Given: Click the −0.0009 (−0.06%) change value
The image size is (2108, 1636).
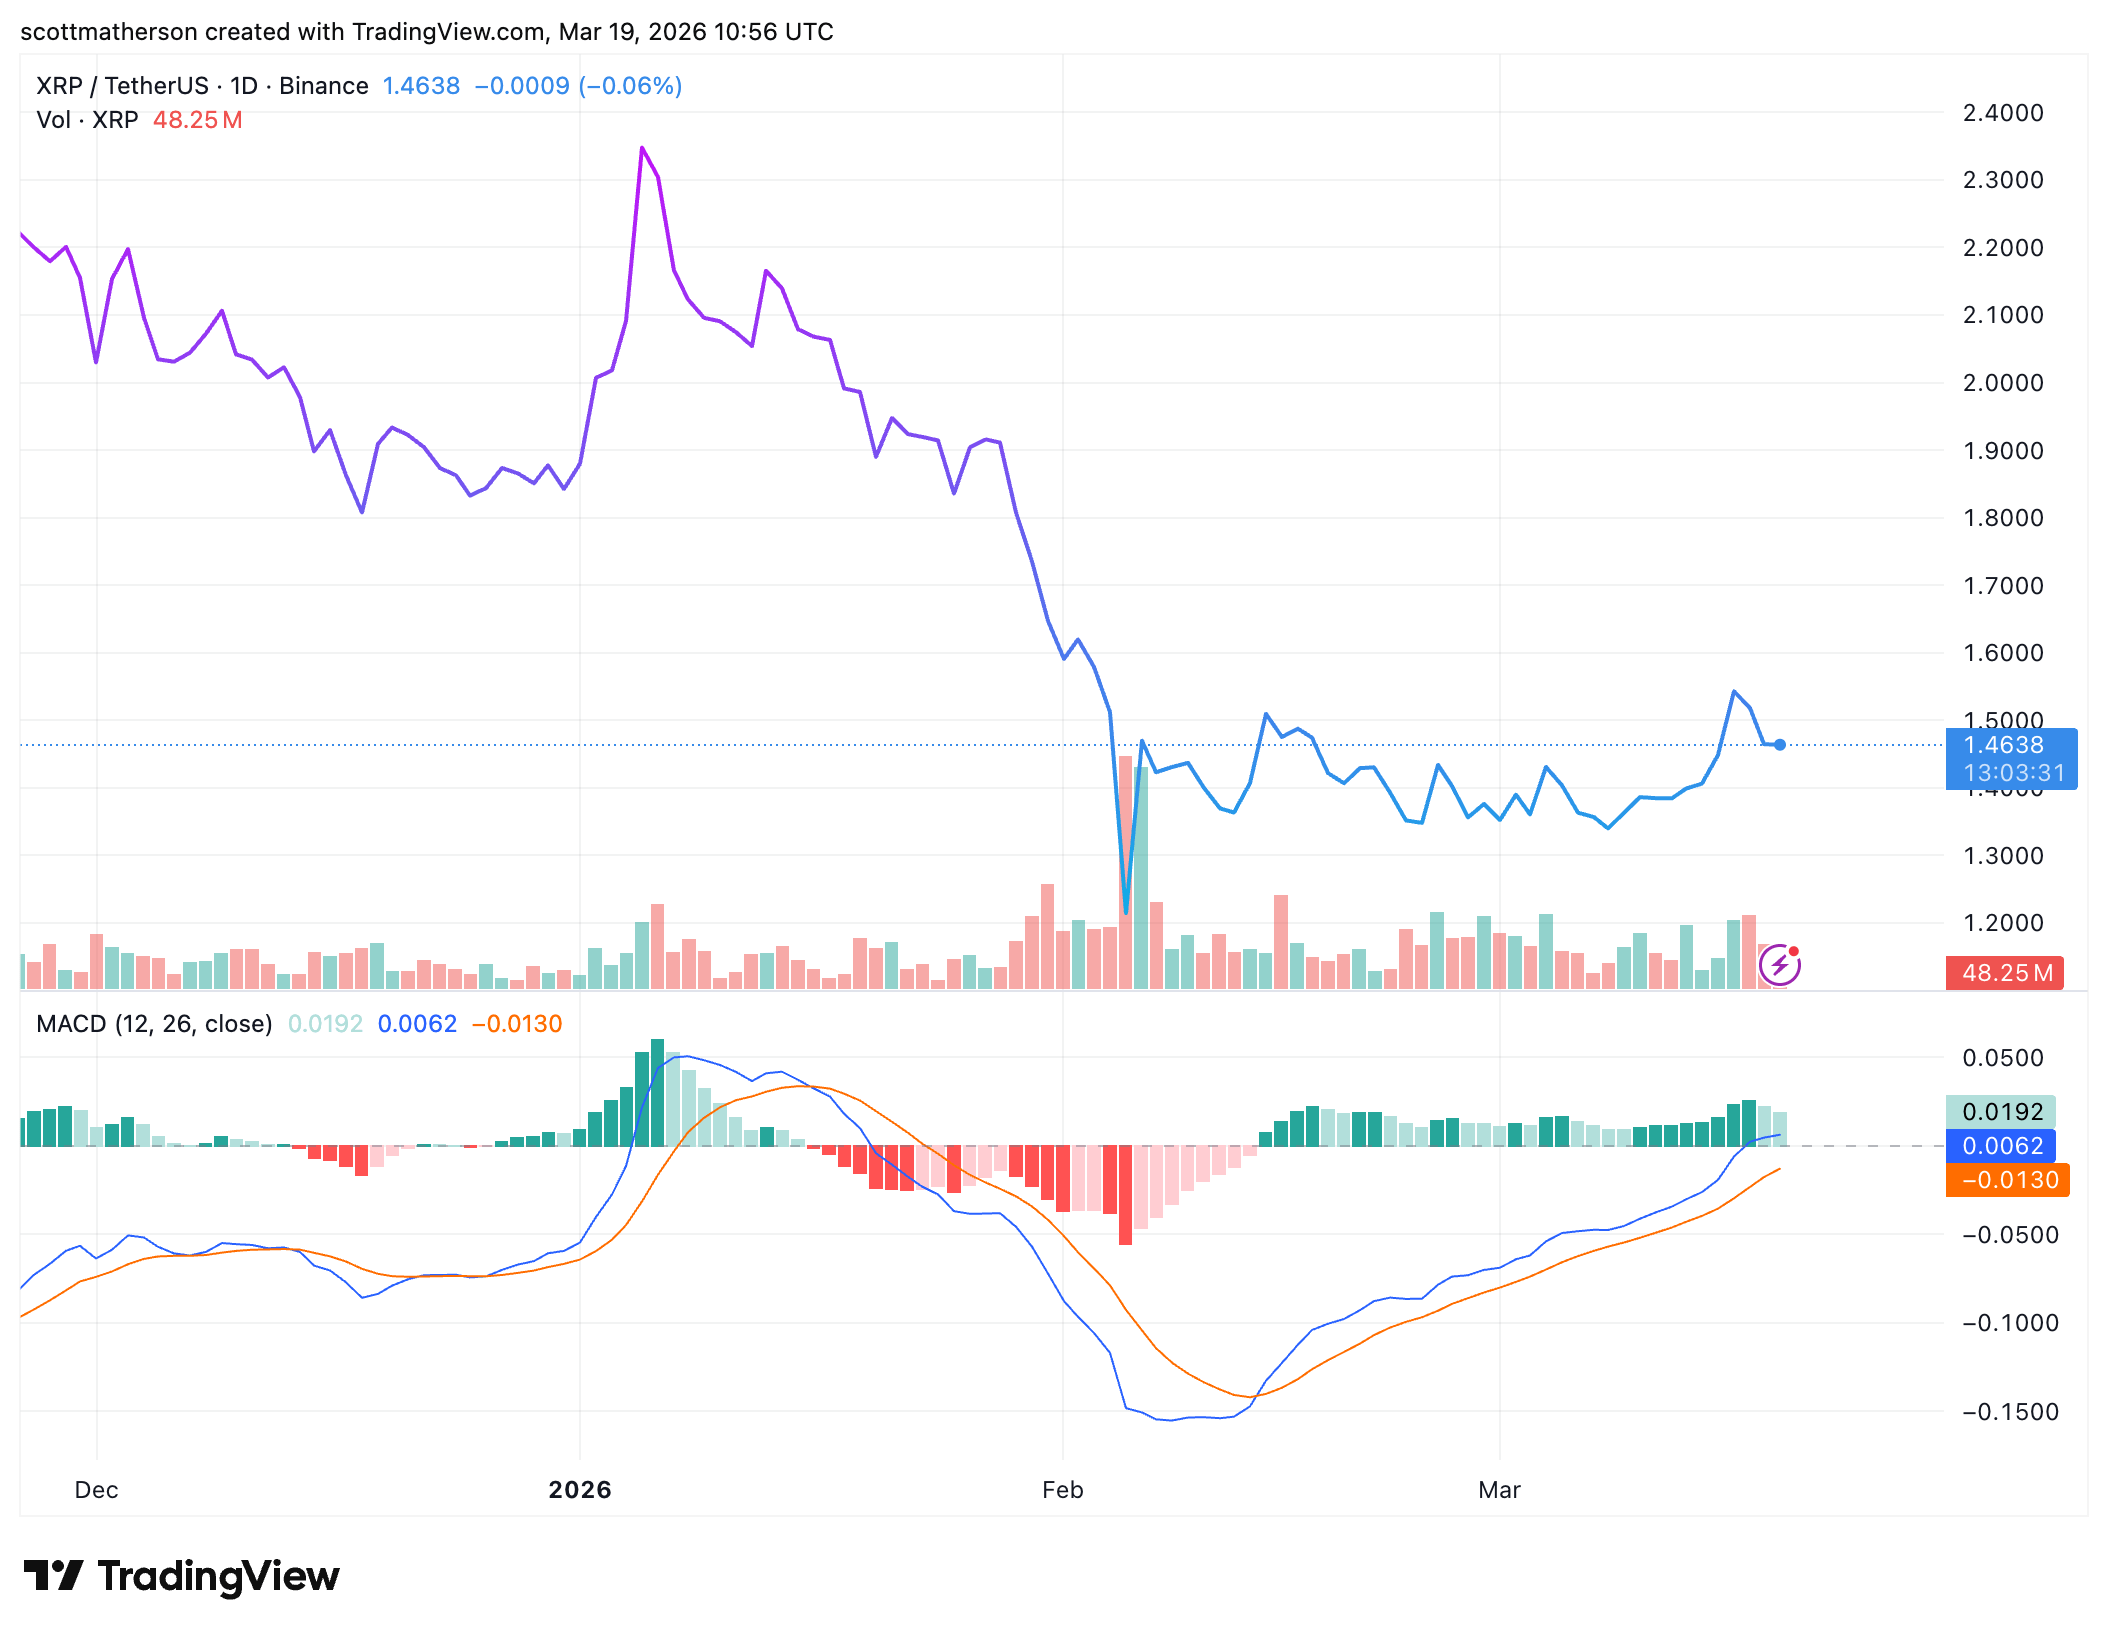Looking at the screenshot, I should [x=578, y=86].
